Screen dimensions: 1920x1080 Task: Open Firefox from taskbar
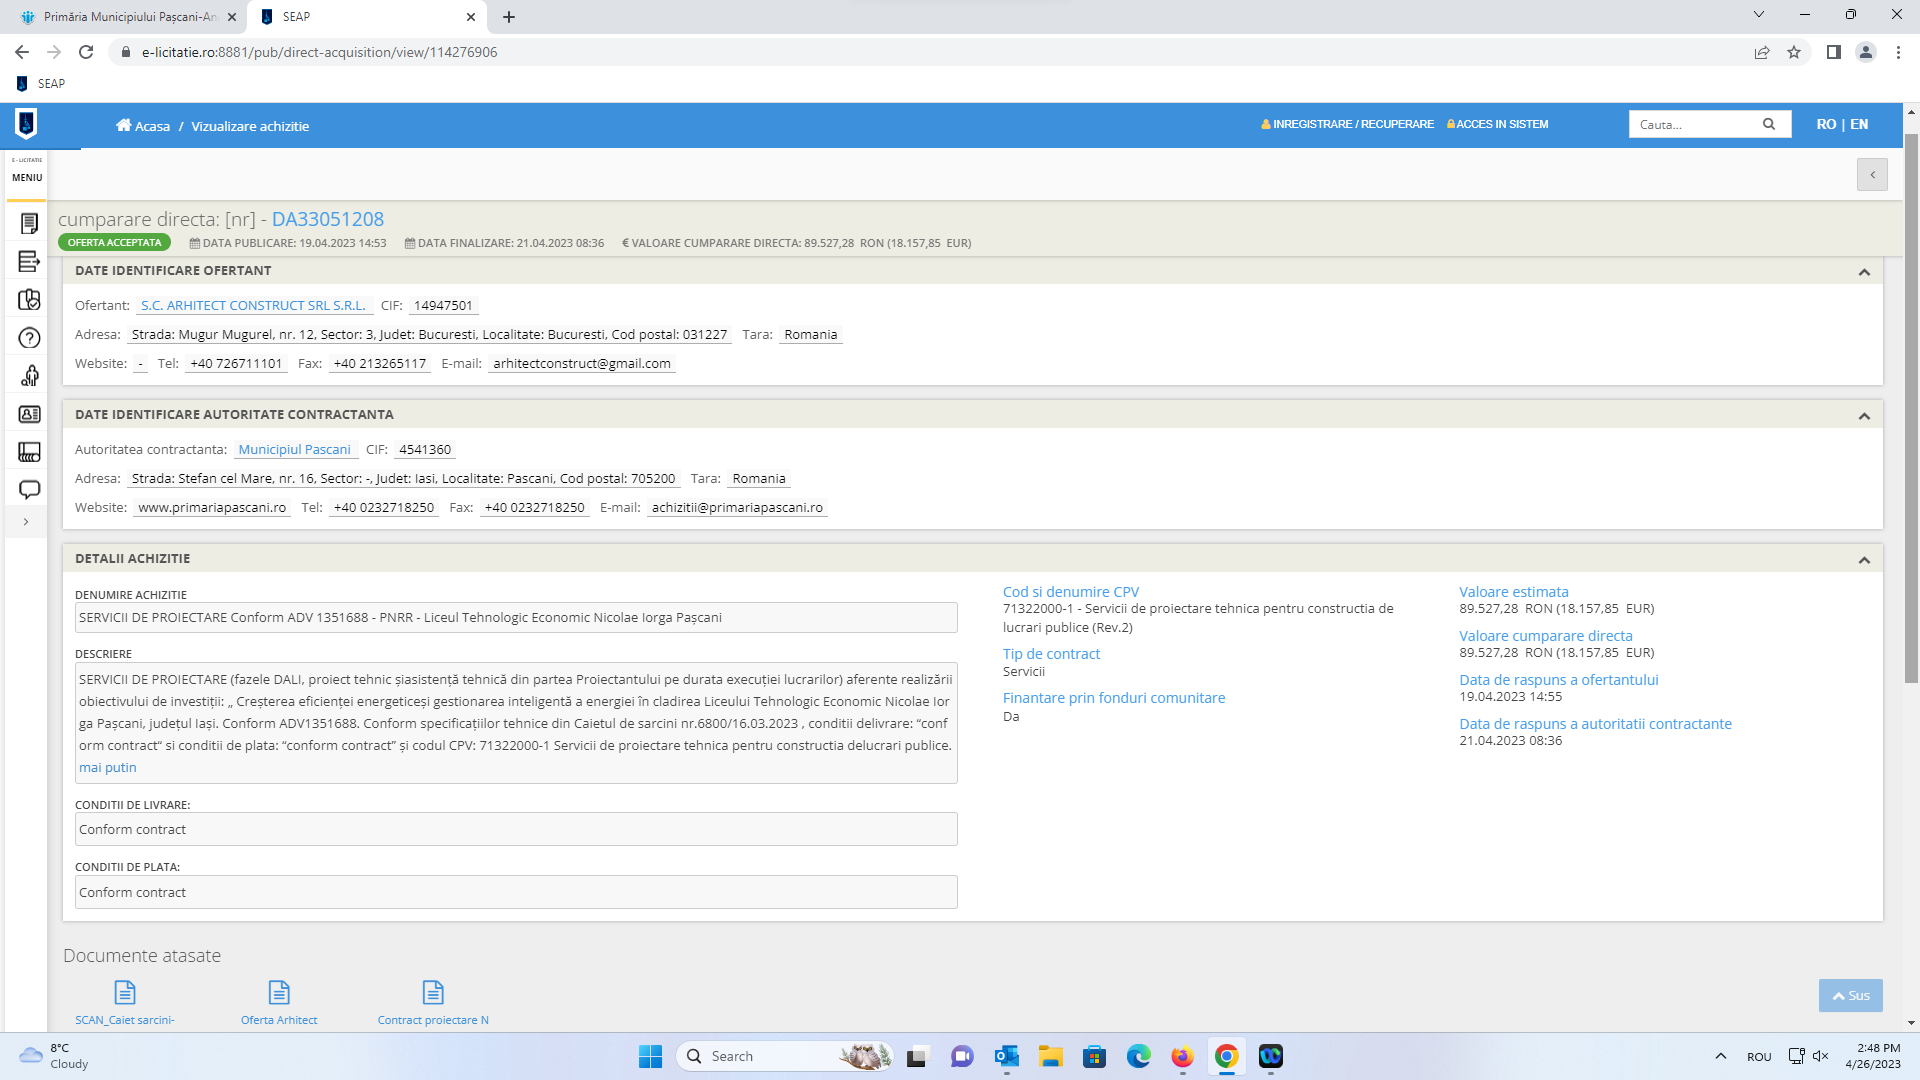(x=1182, y=1056)
